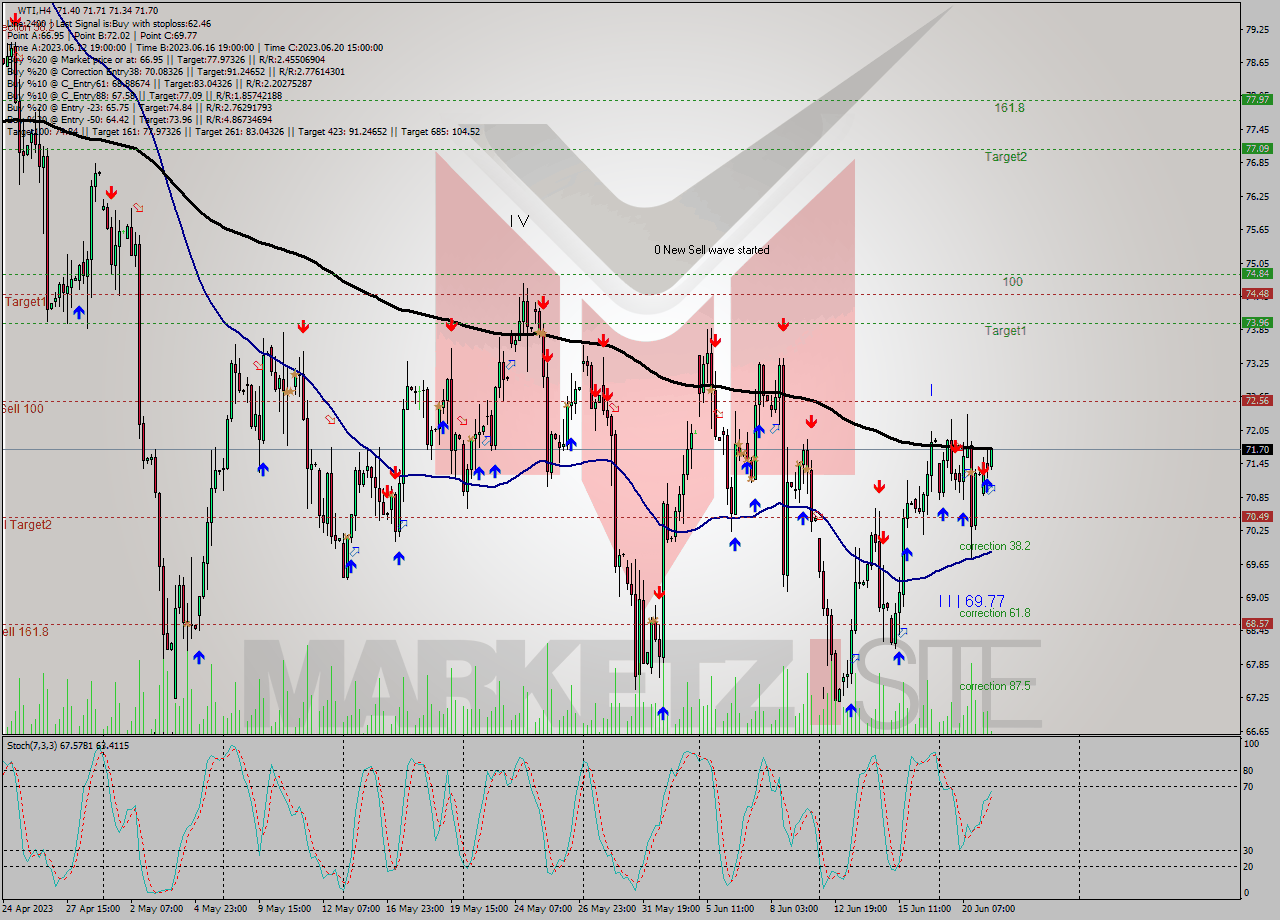Image resolution: width=1280 pixels, height=920 pixels.
Task: Click the 'I V' wave label
Action: pyautogui.click(x=519, y=220)
